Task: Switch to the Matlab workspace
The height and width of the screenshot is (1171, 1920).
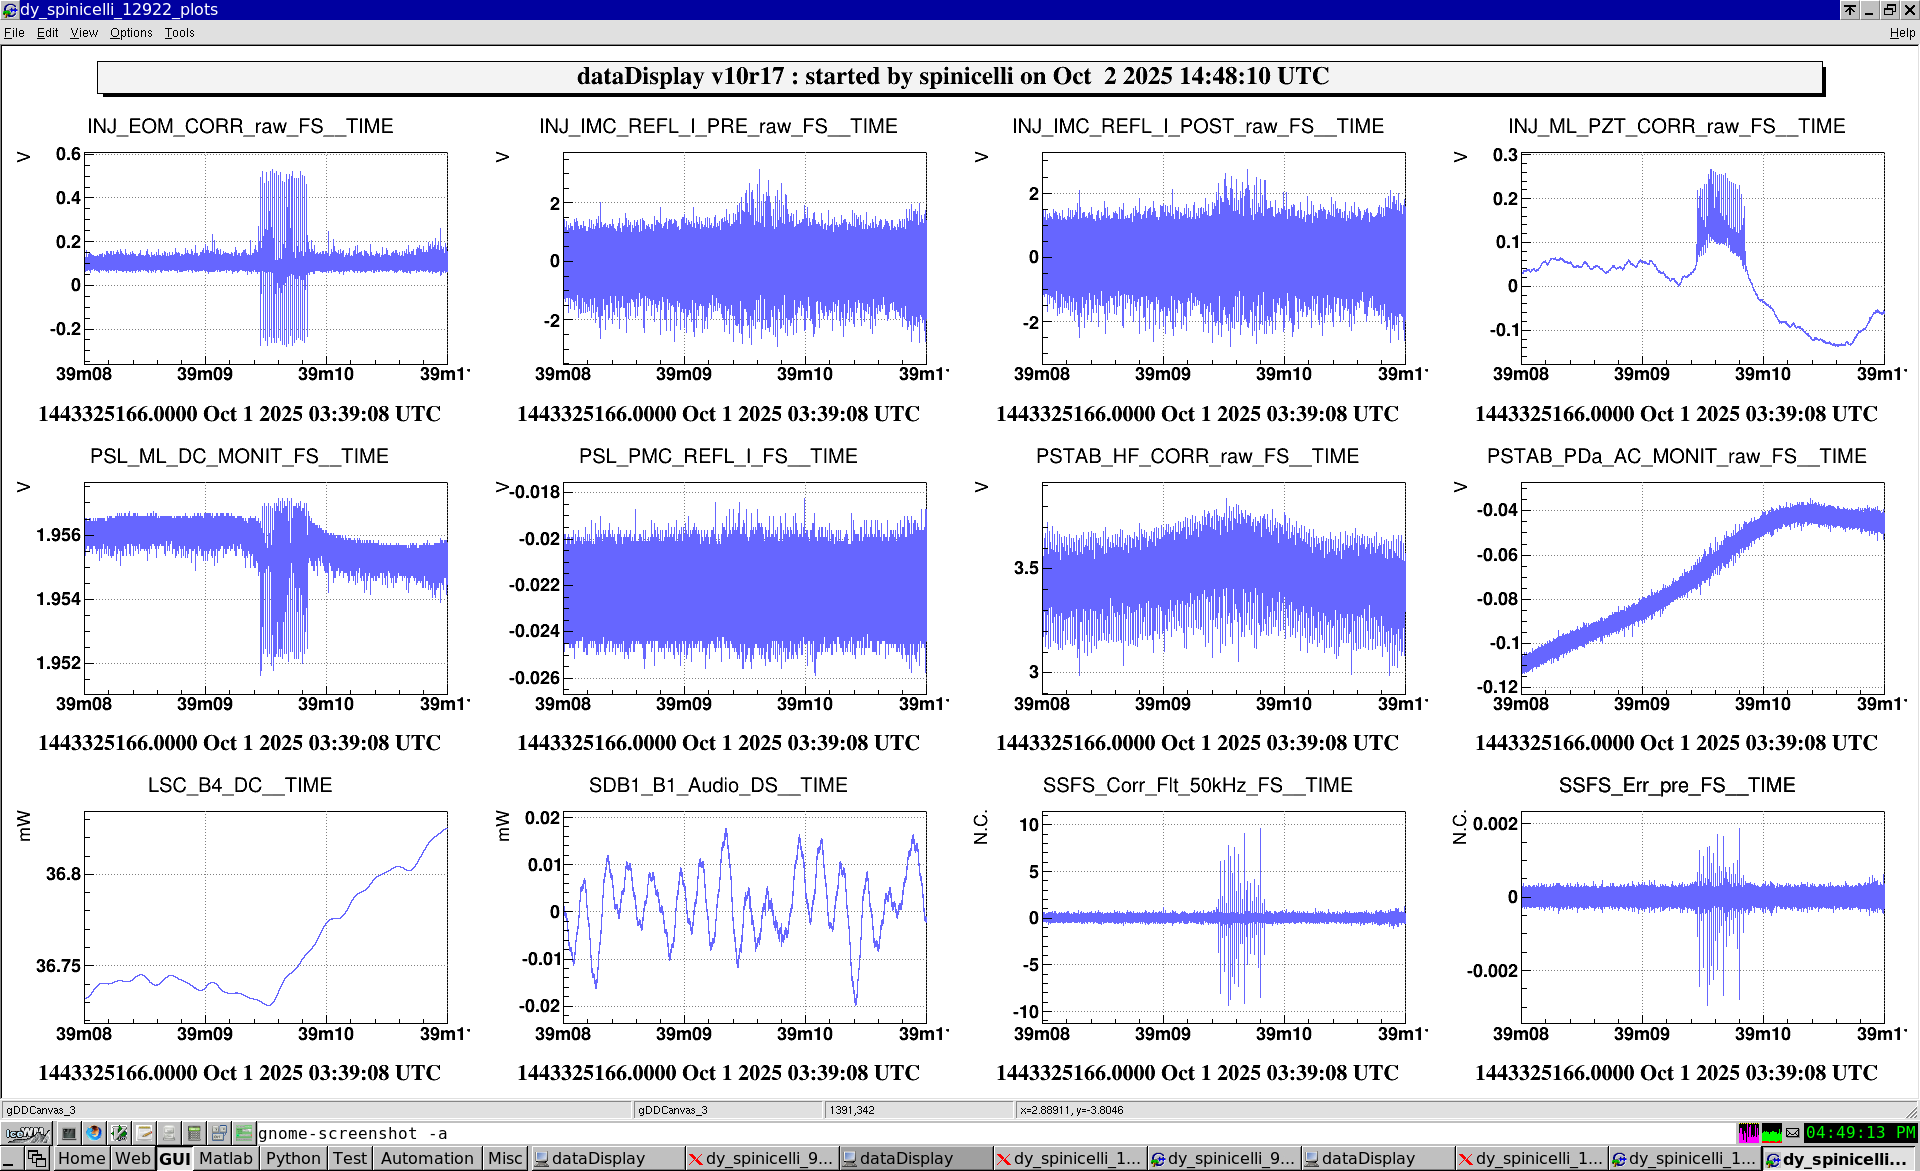Action: [226, 1158]
